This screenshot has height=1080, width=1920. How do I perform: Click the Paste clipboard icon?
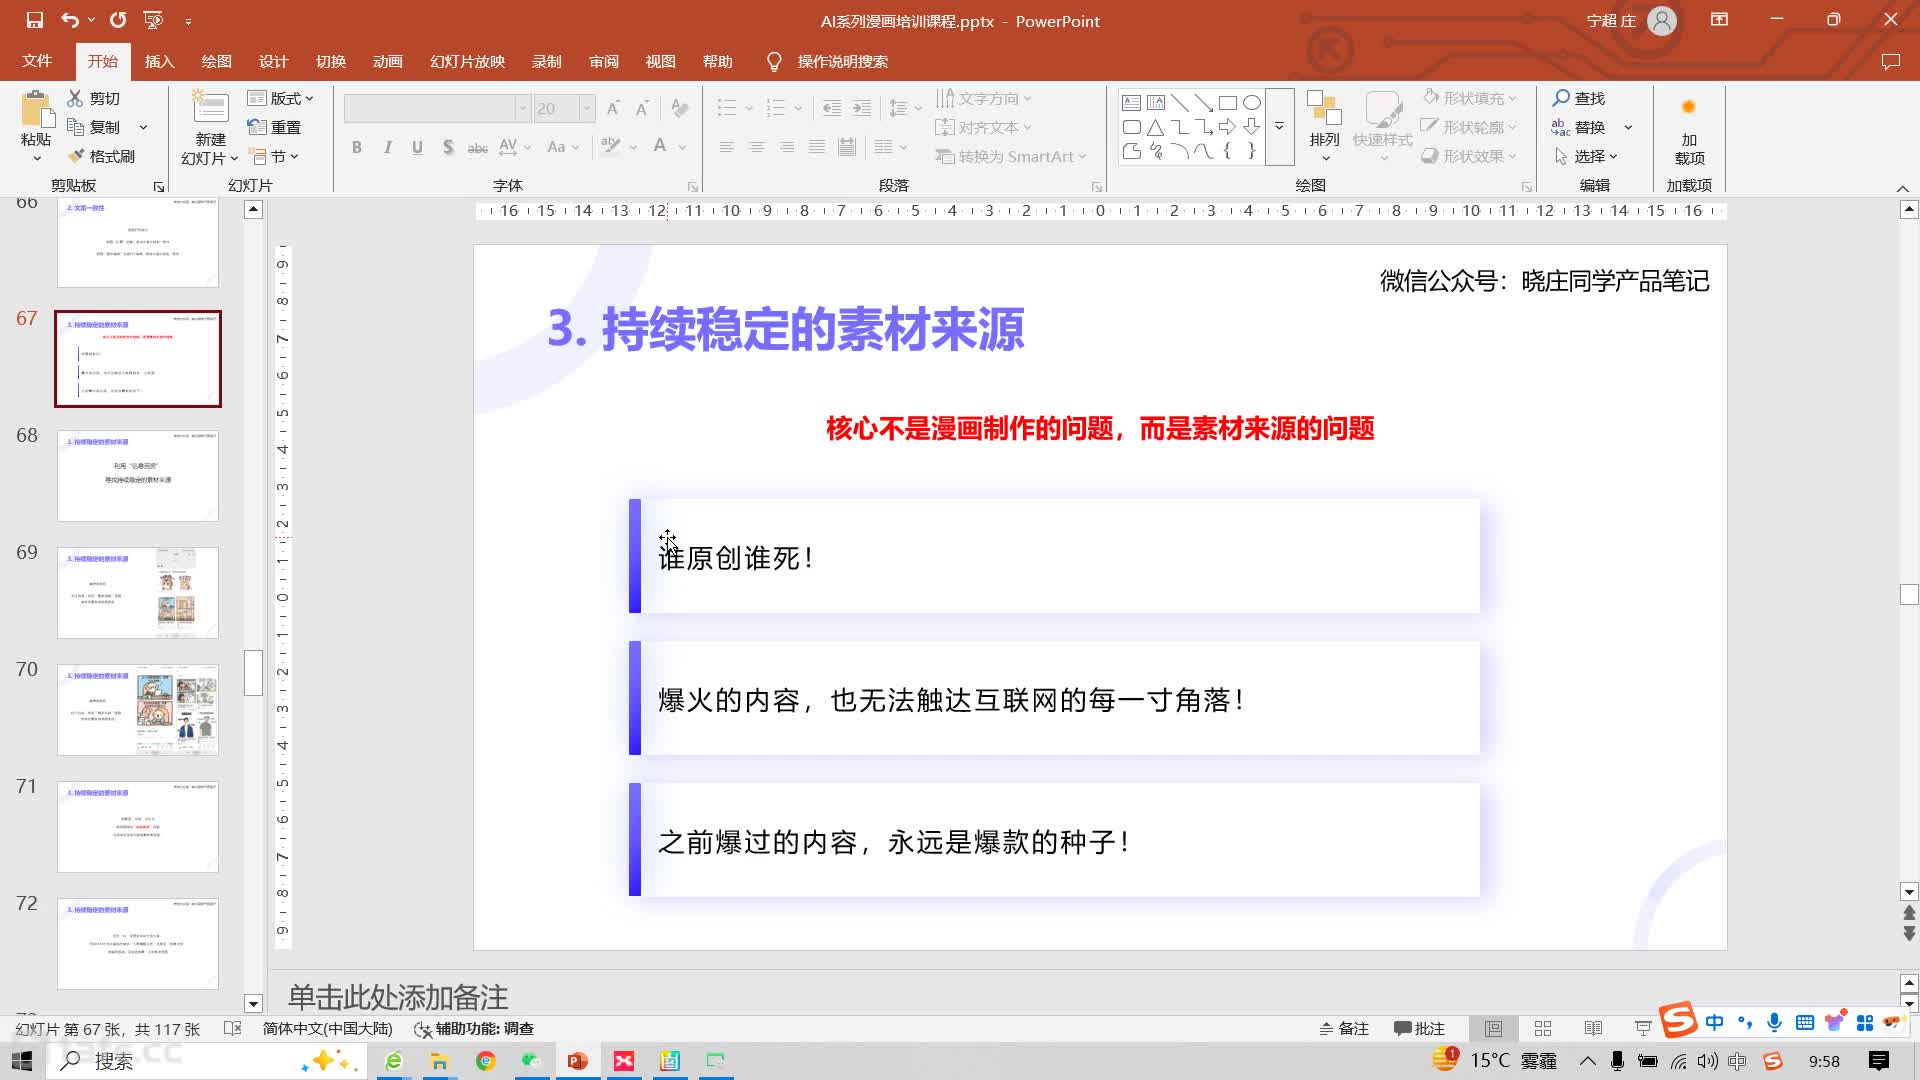(x=36, y=110)
